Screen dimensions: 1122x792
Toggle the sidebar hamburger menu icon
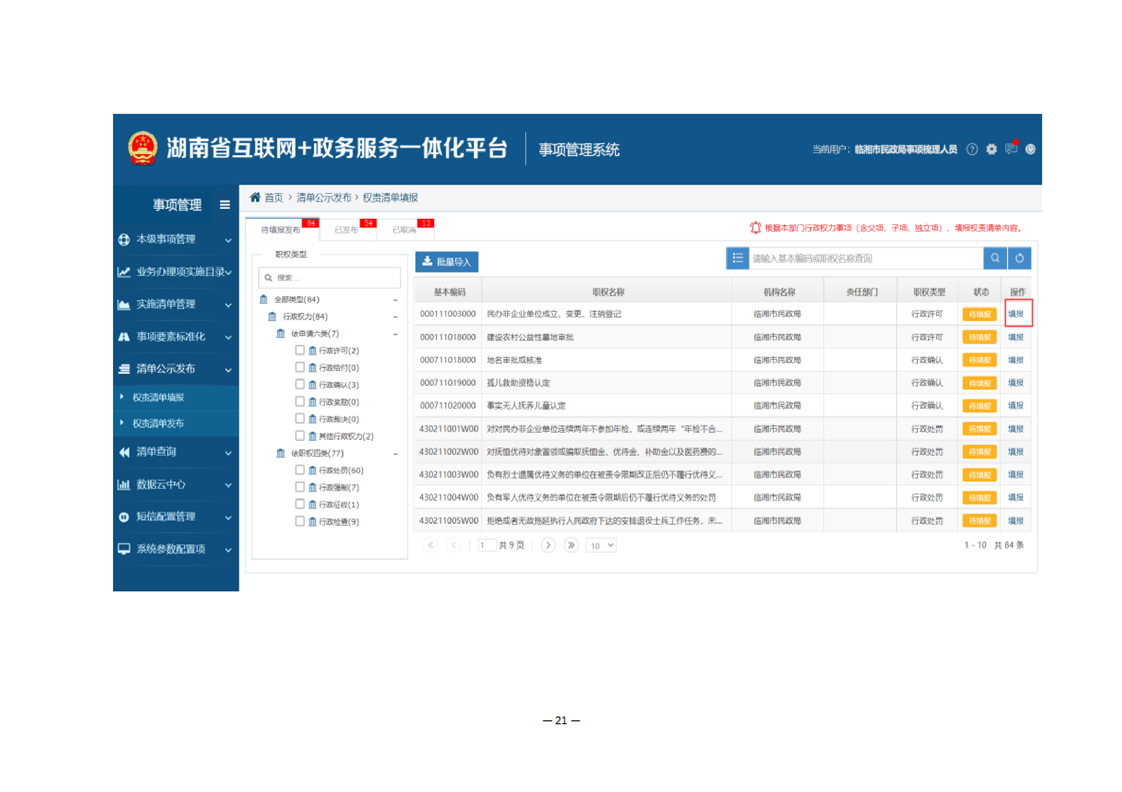224,205
